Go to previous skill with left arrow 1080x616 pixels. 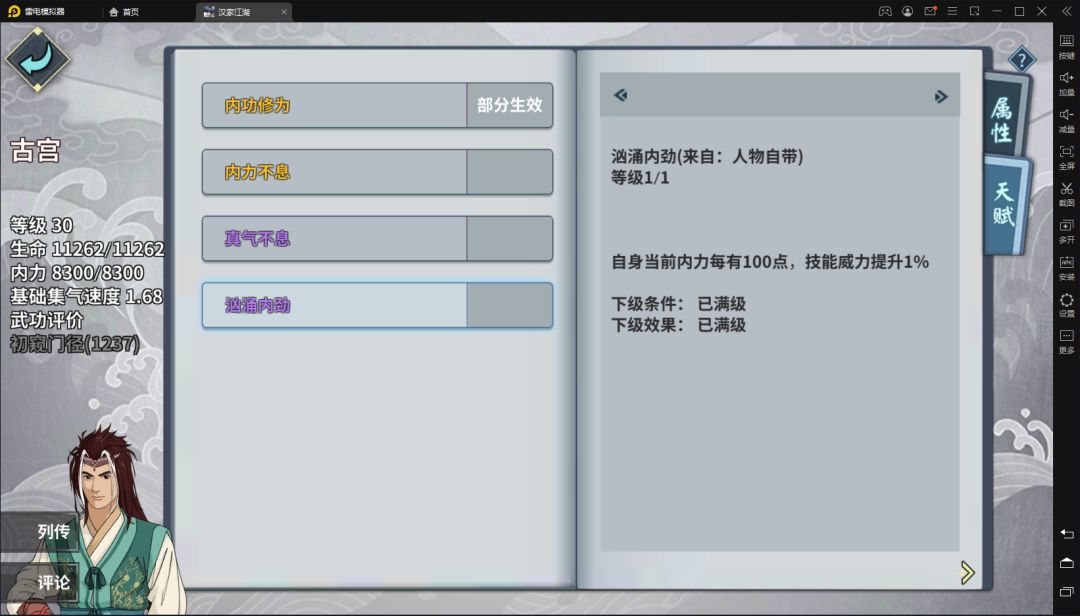(x=621, y=95)
